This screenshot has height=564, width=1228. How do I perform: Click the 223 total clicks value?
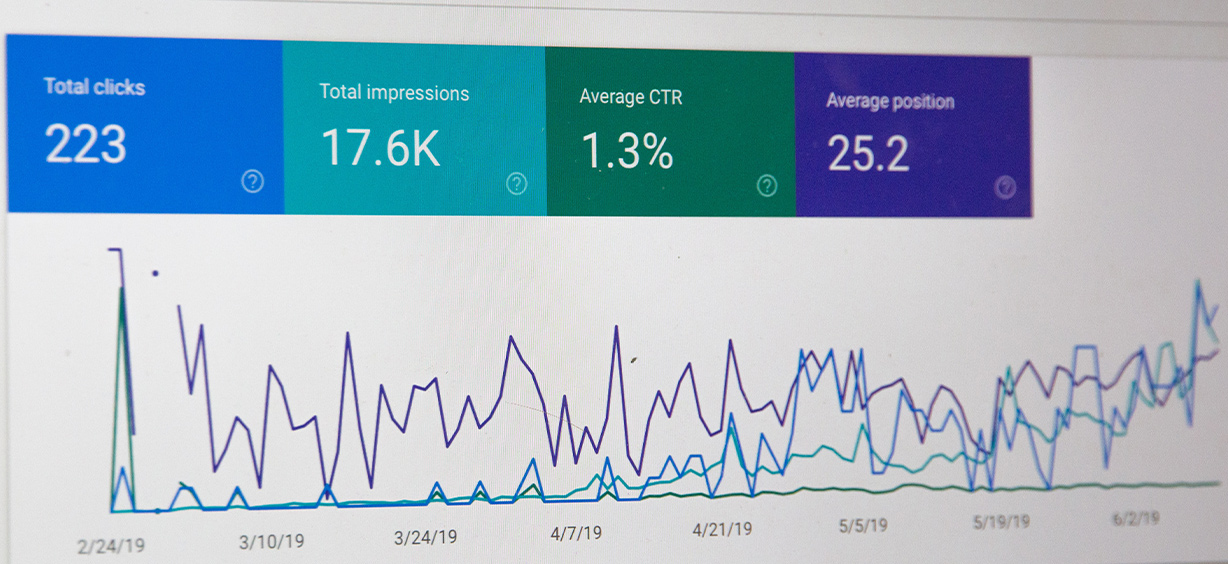click(x=86, y=144)
